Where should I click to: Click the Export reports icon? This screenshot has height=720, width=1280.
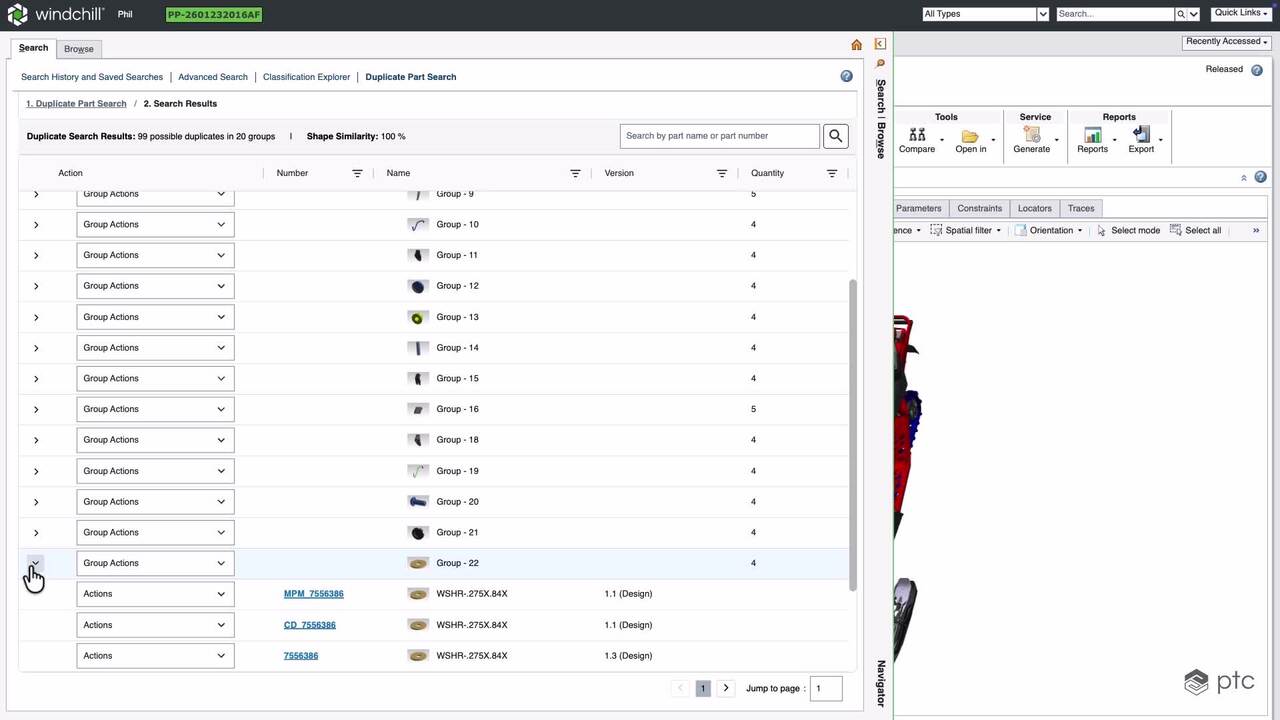pos(1141,136)
